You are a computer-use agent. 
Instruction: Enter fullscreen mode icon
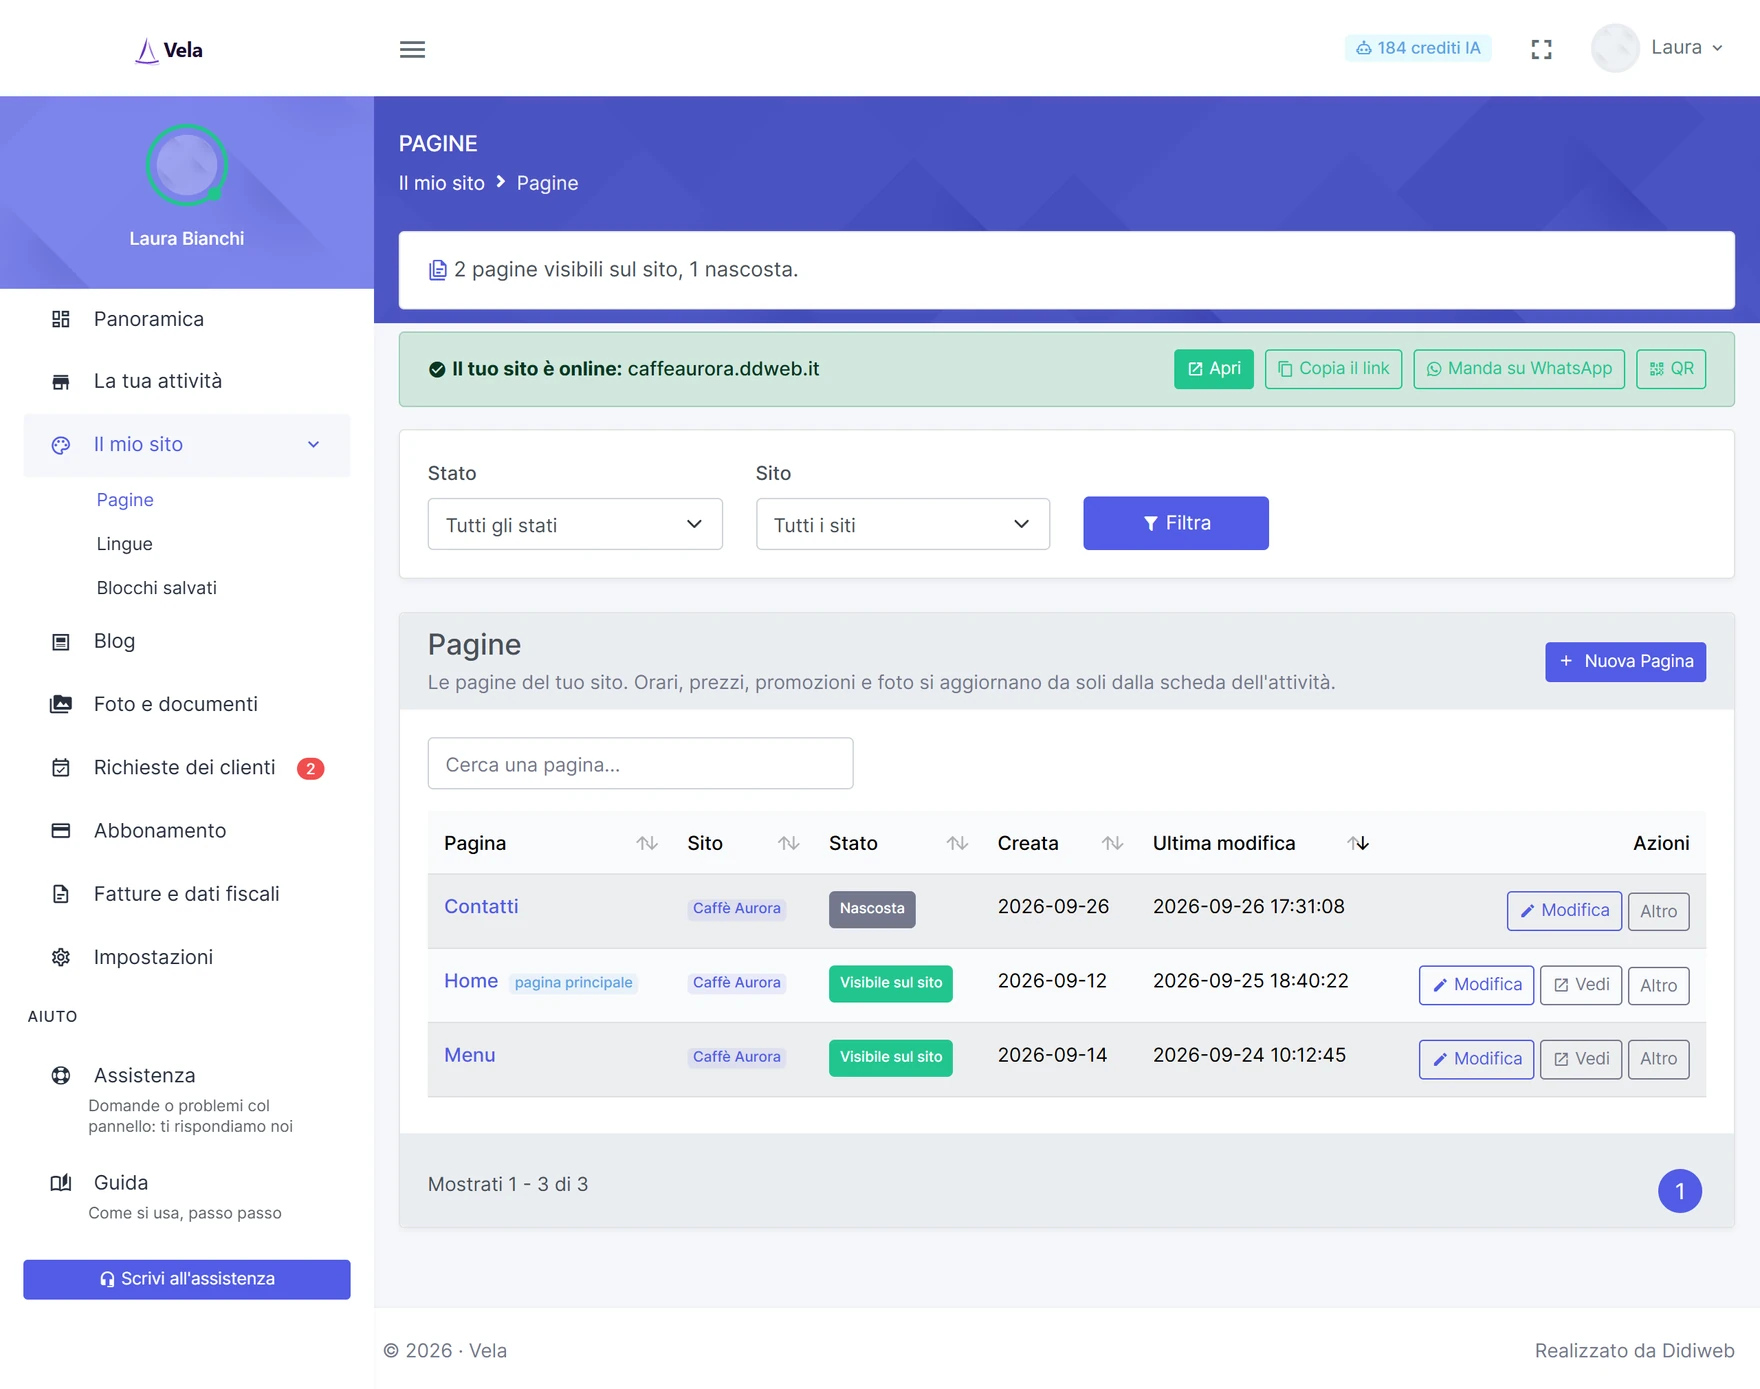coord(1541,49)
